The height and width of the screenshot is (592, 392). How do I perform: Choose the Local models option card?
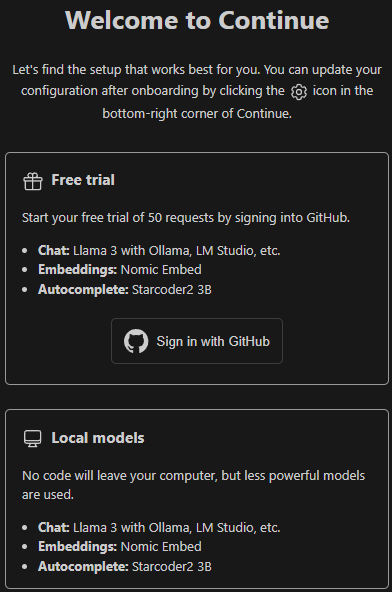(x=197, y=499)
